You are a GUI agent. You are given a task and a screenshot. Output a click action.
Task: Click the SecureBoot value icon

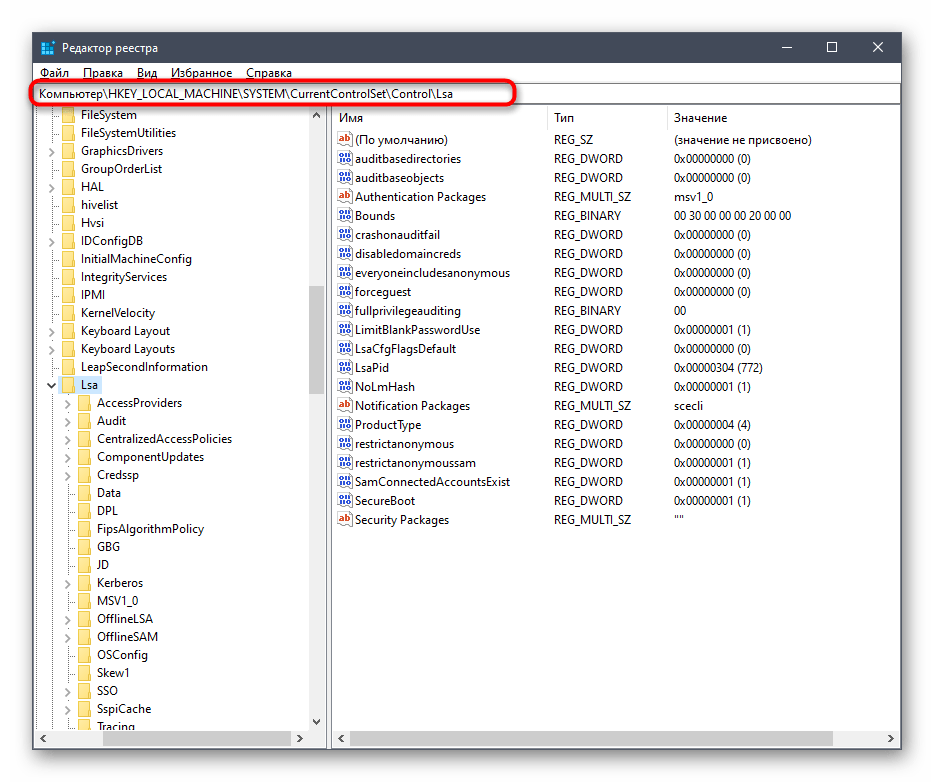coord(346,501)
